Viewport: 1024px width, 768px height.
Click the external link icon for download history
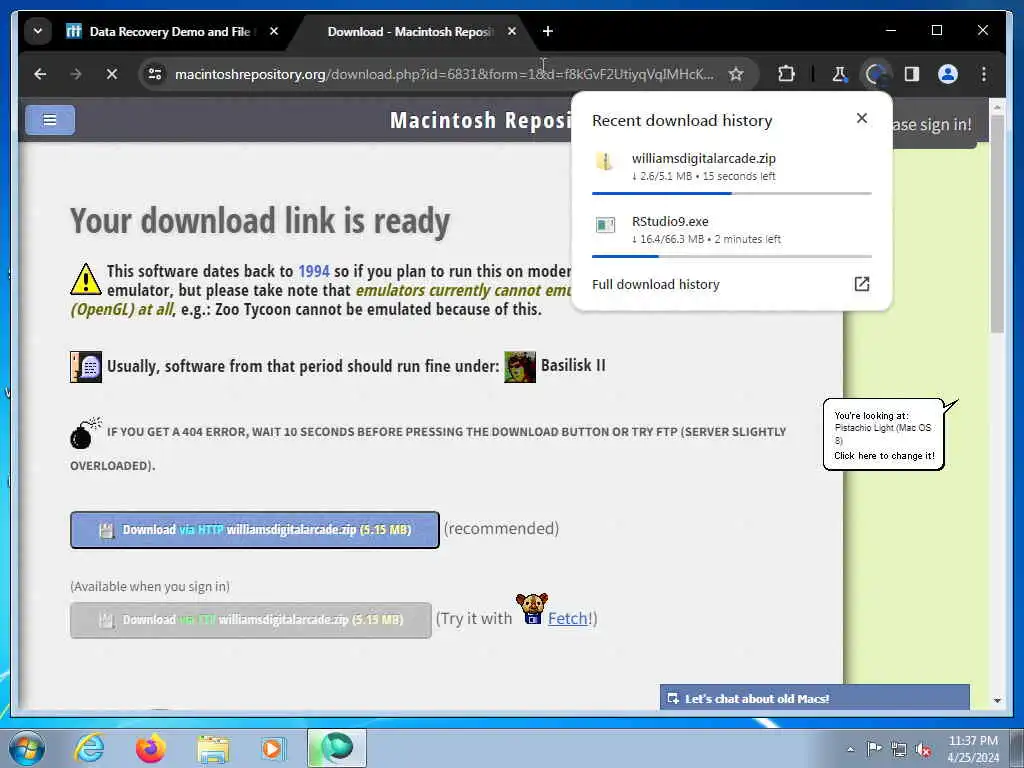[x=862, y=284]
